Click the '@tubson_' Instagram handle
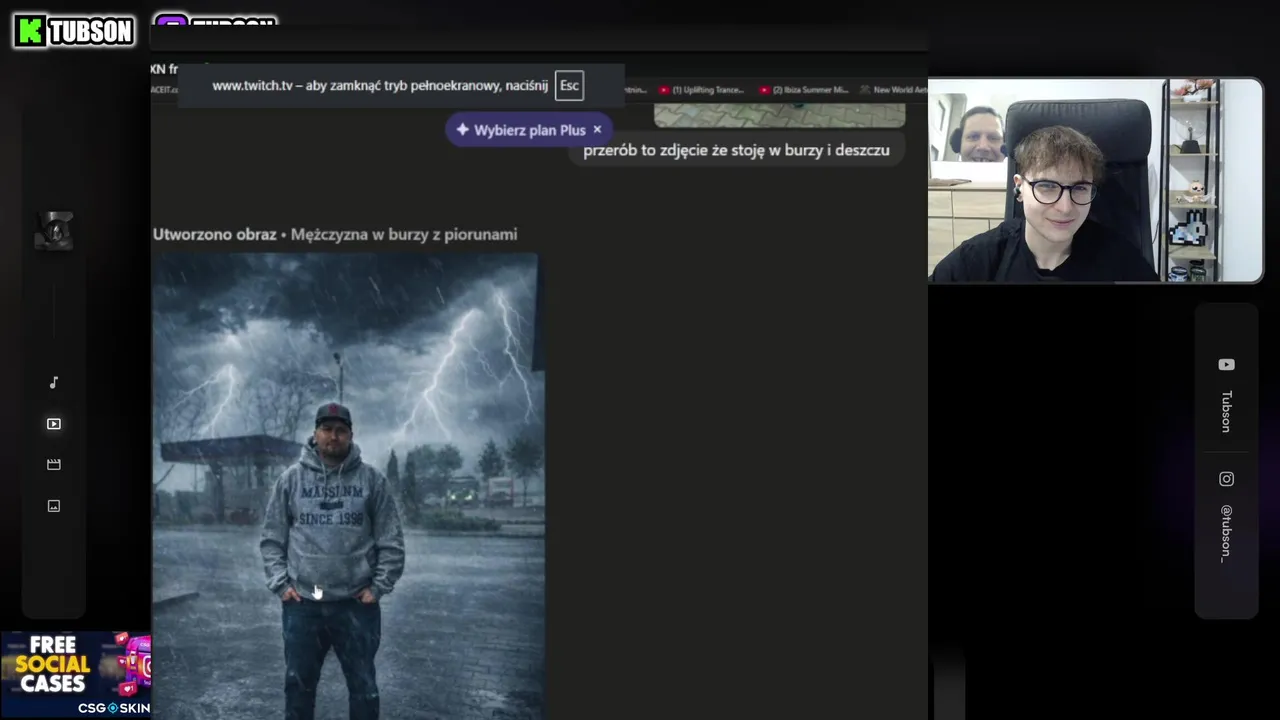 pyautogui.click(x=1226, y=533)
